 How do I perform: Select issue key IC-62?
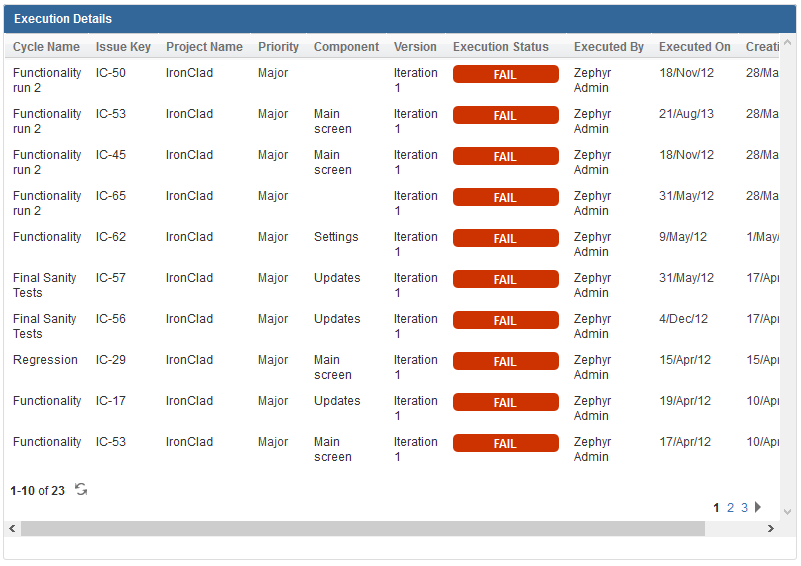tap(110, 237)
